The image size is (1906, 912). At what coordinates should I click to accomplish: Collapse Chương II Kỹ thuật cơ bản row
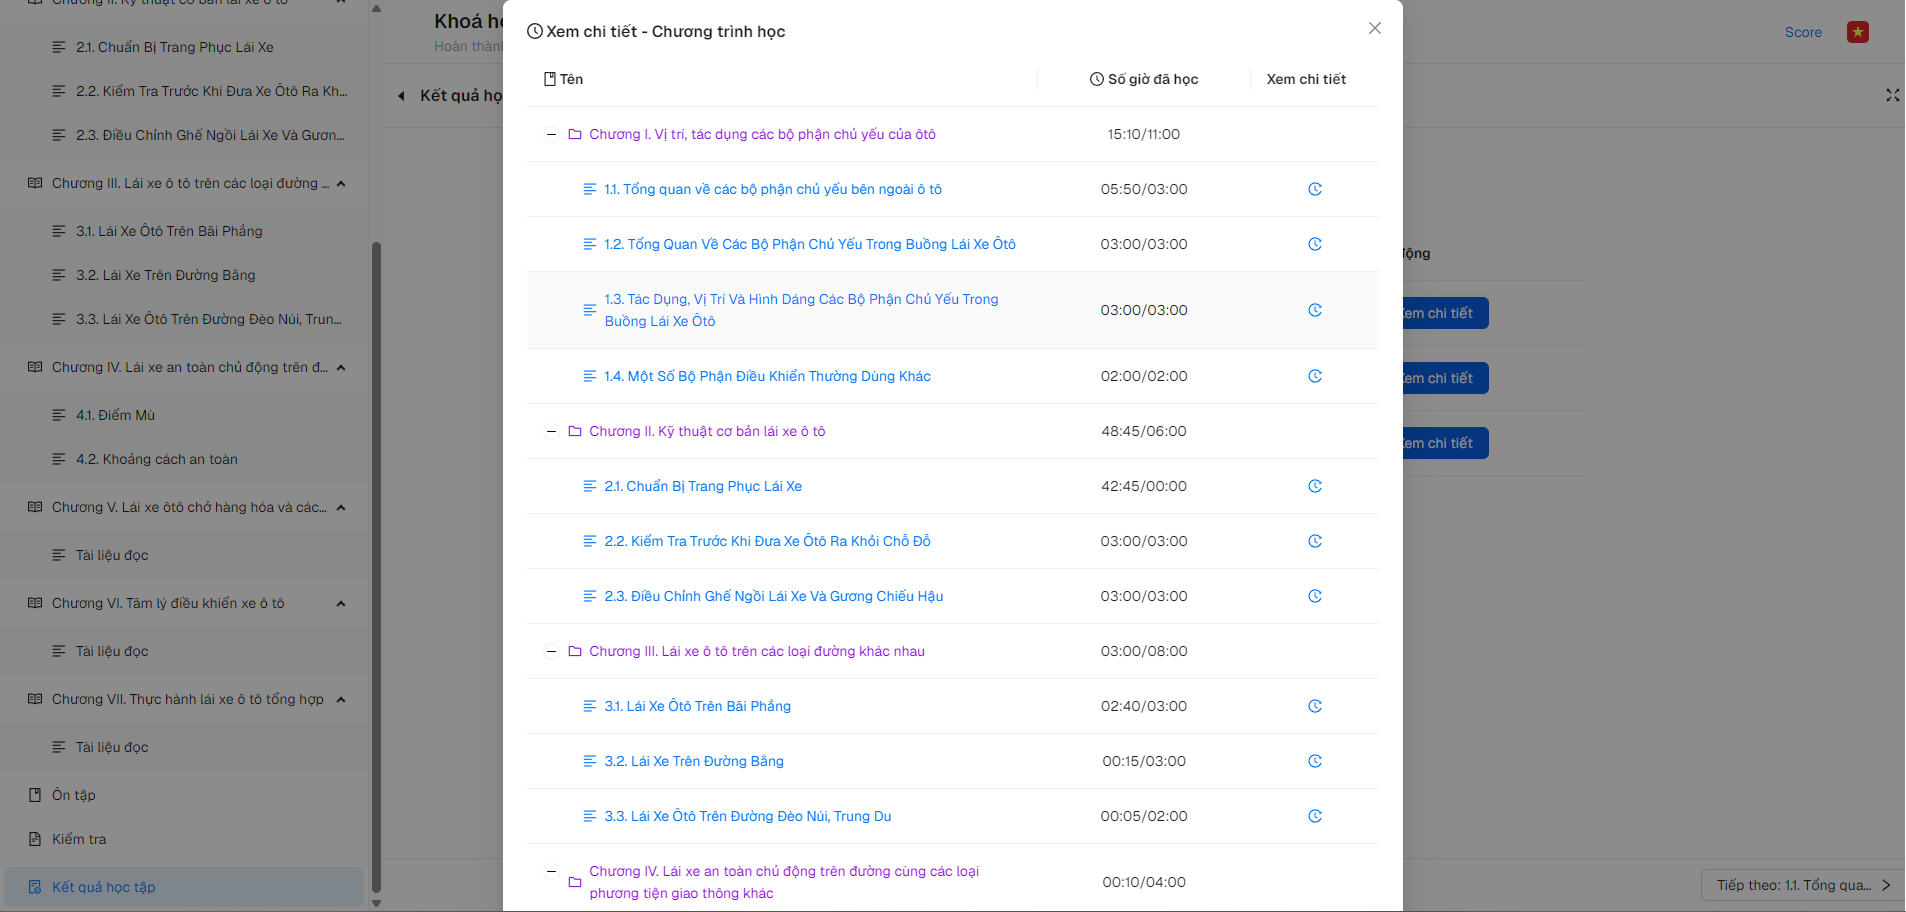coord(551,431)
